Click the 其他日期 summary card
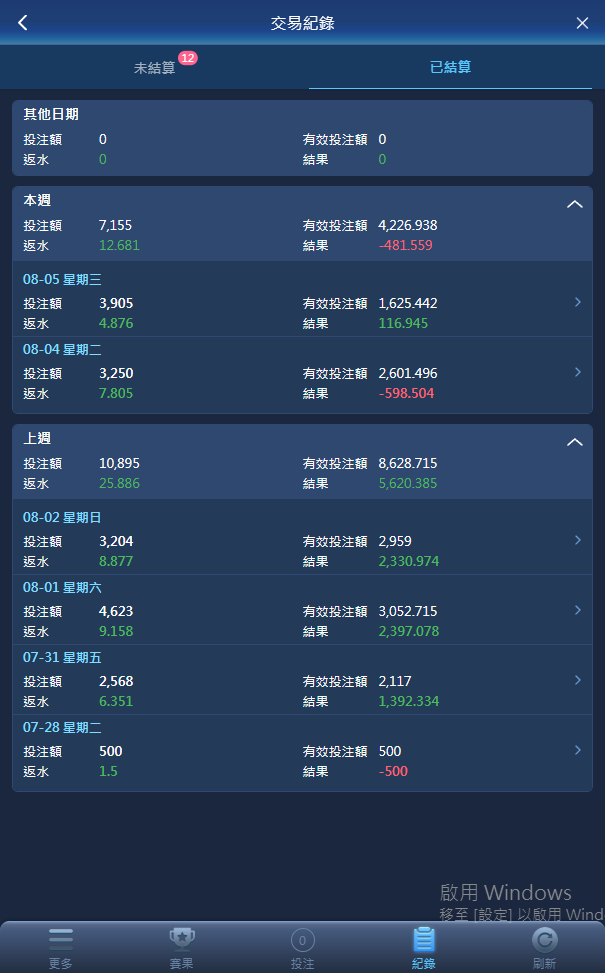The image size is (605, 973). click(x=302, y=138)
